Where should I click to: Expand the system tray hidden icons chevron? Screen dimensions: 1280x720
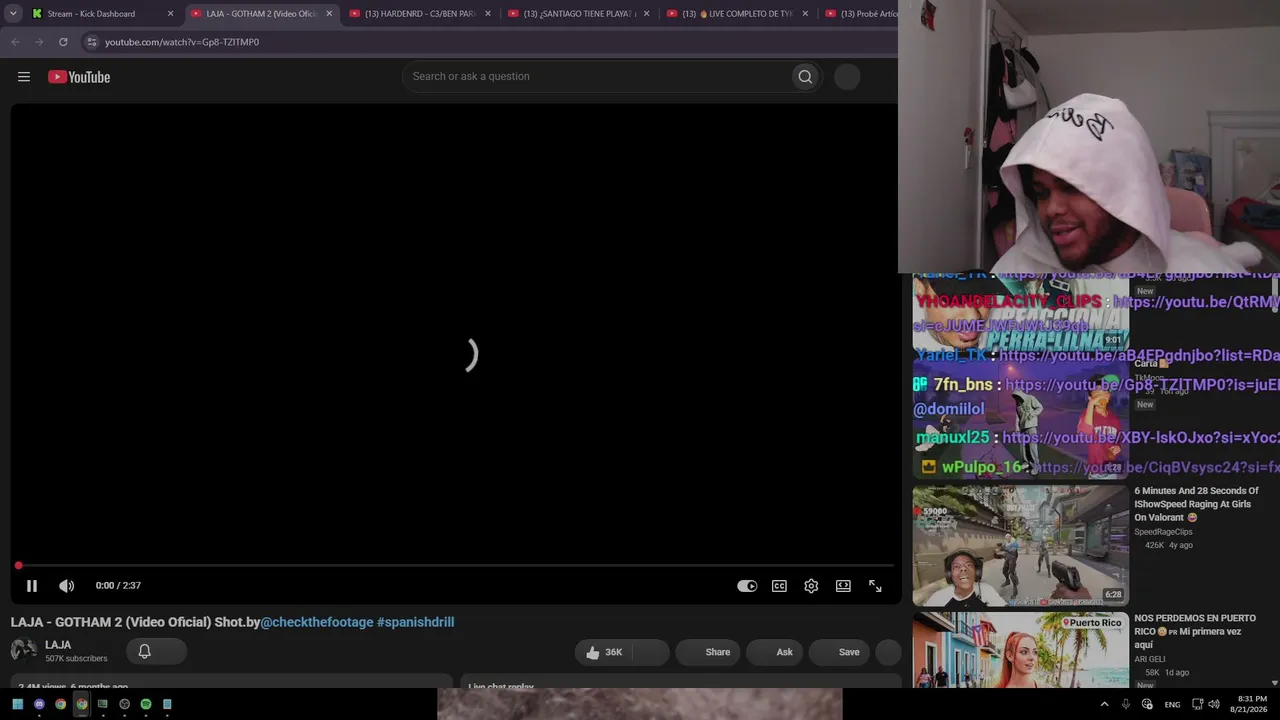1104,704
